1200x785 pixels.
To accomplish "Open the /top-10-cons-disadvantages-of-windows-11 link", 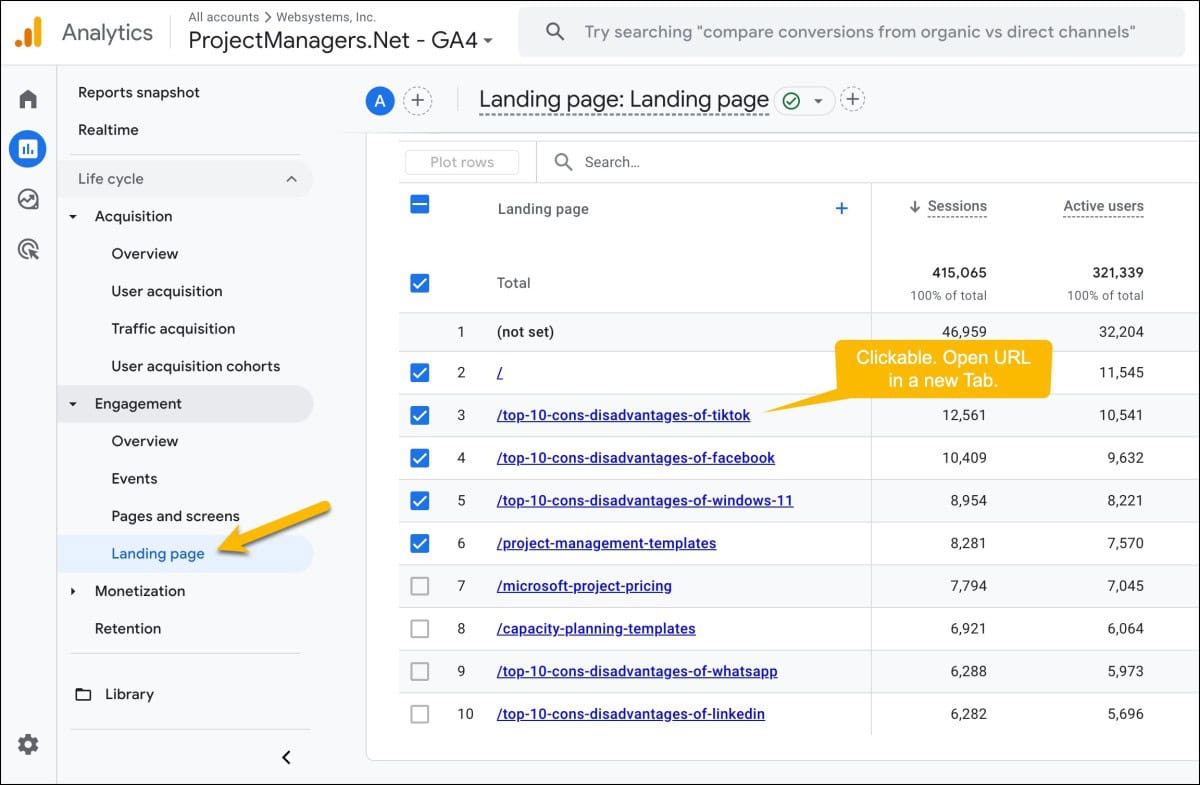I will click(x=645, y=500).
